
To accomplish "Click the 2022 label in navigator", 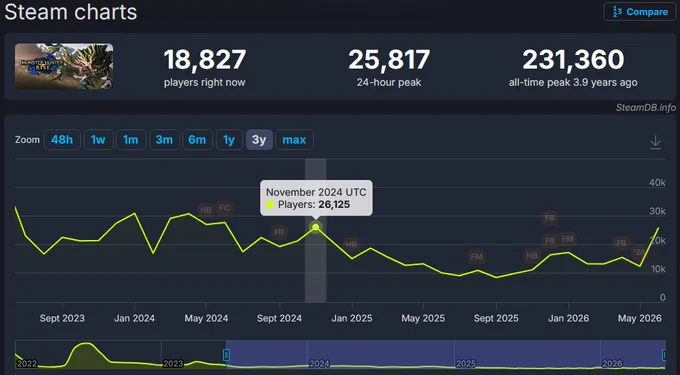I will [x=26, y=364].
